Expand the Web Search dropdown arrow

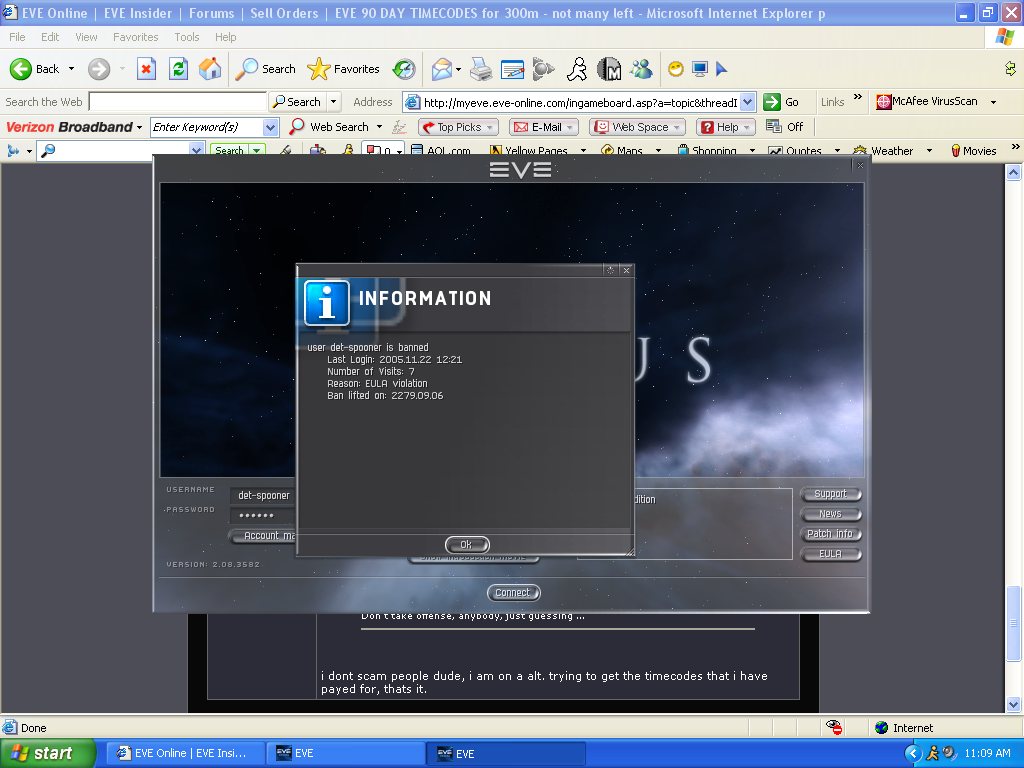[x=379, y=127]
